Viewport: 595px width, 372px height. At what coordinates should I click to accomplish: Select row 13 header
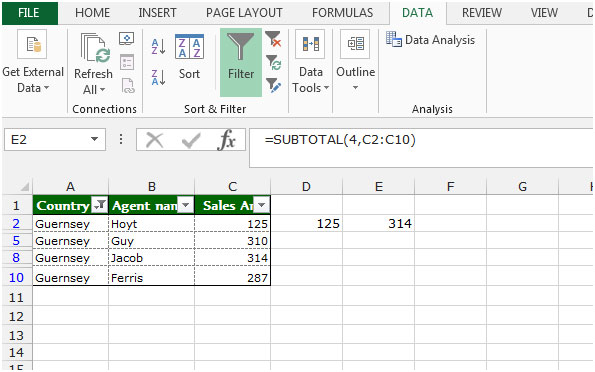[16, 335]
